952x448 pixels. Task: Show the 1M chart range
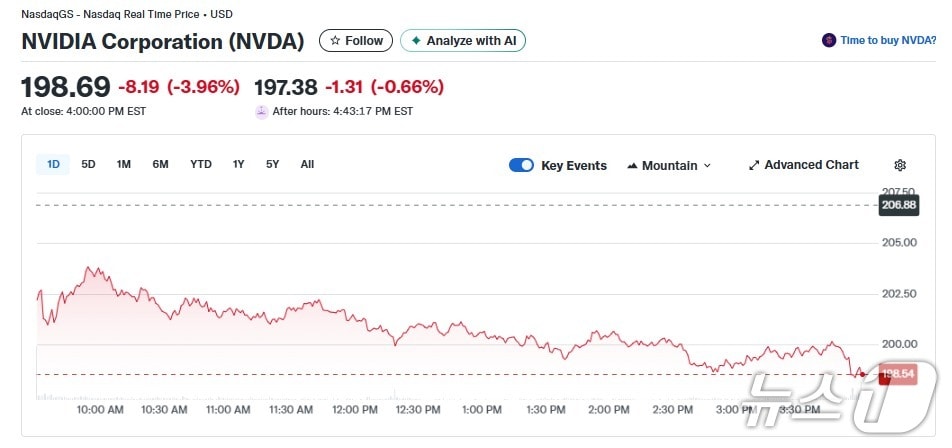point(124,164)
